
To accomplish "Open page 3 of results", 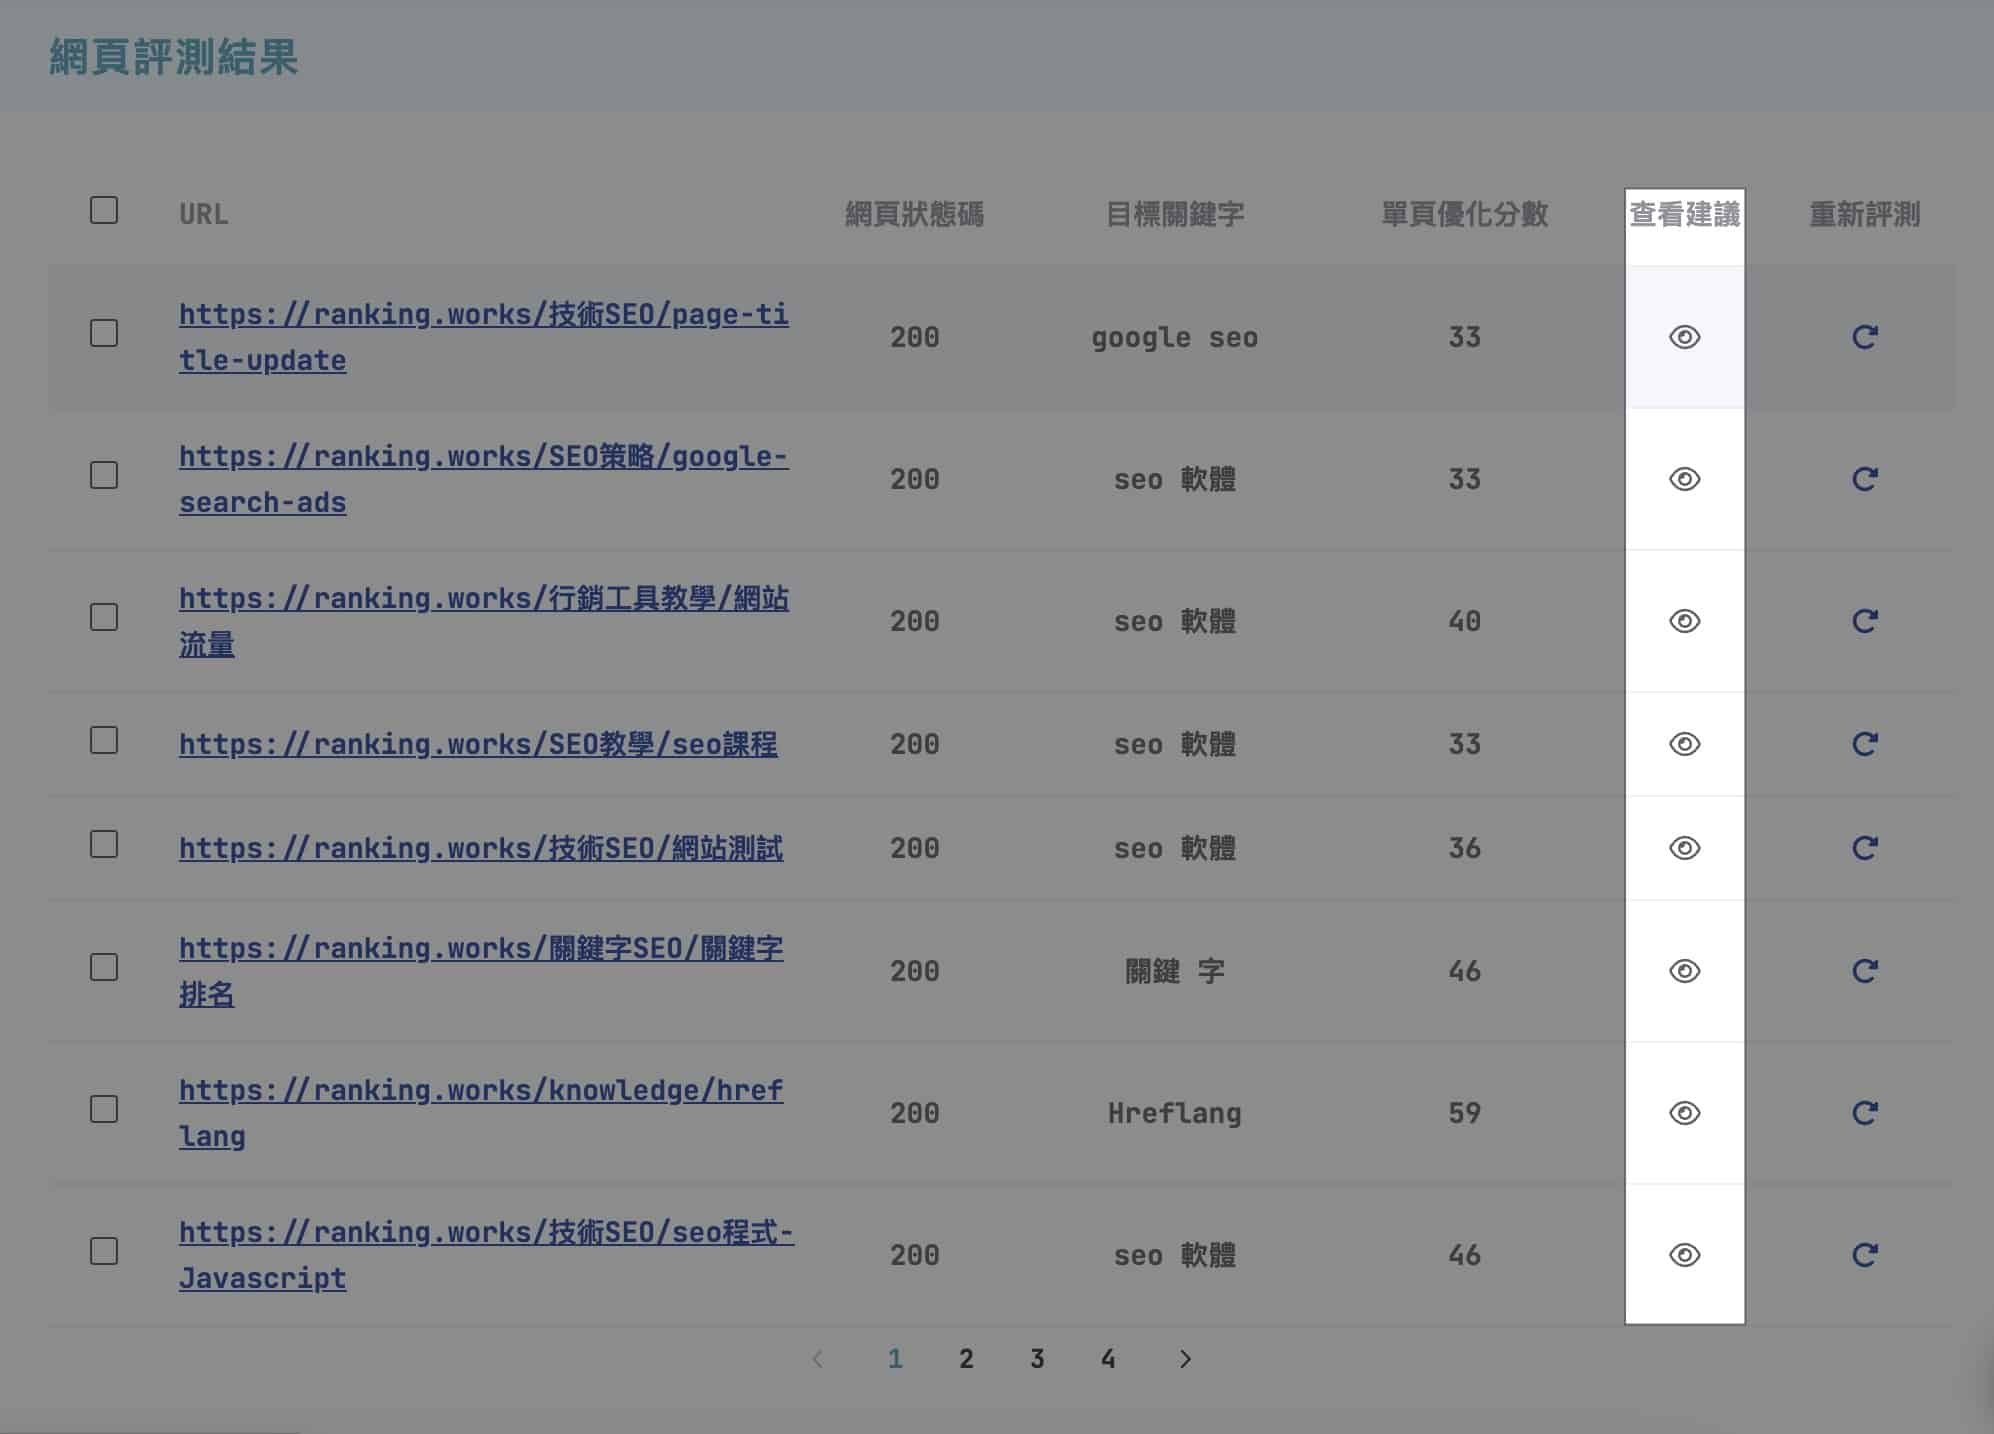I will click(x=1037, y=1359).
